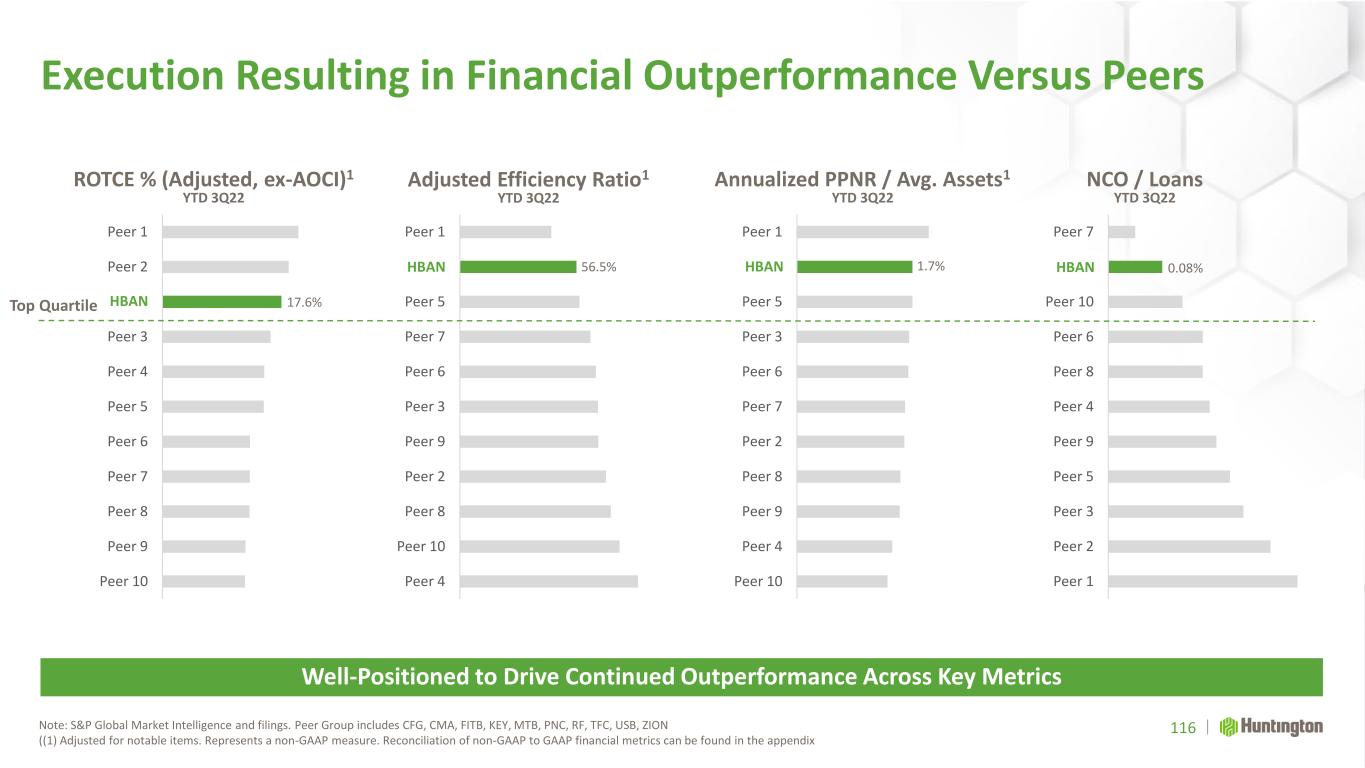Image resolution: width=1365 pixels, height=768 pixels.
Task: Click the S&P Global Market Intelligence note
Action: click(x=354, y=725)
